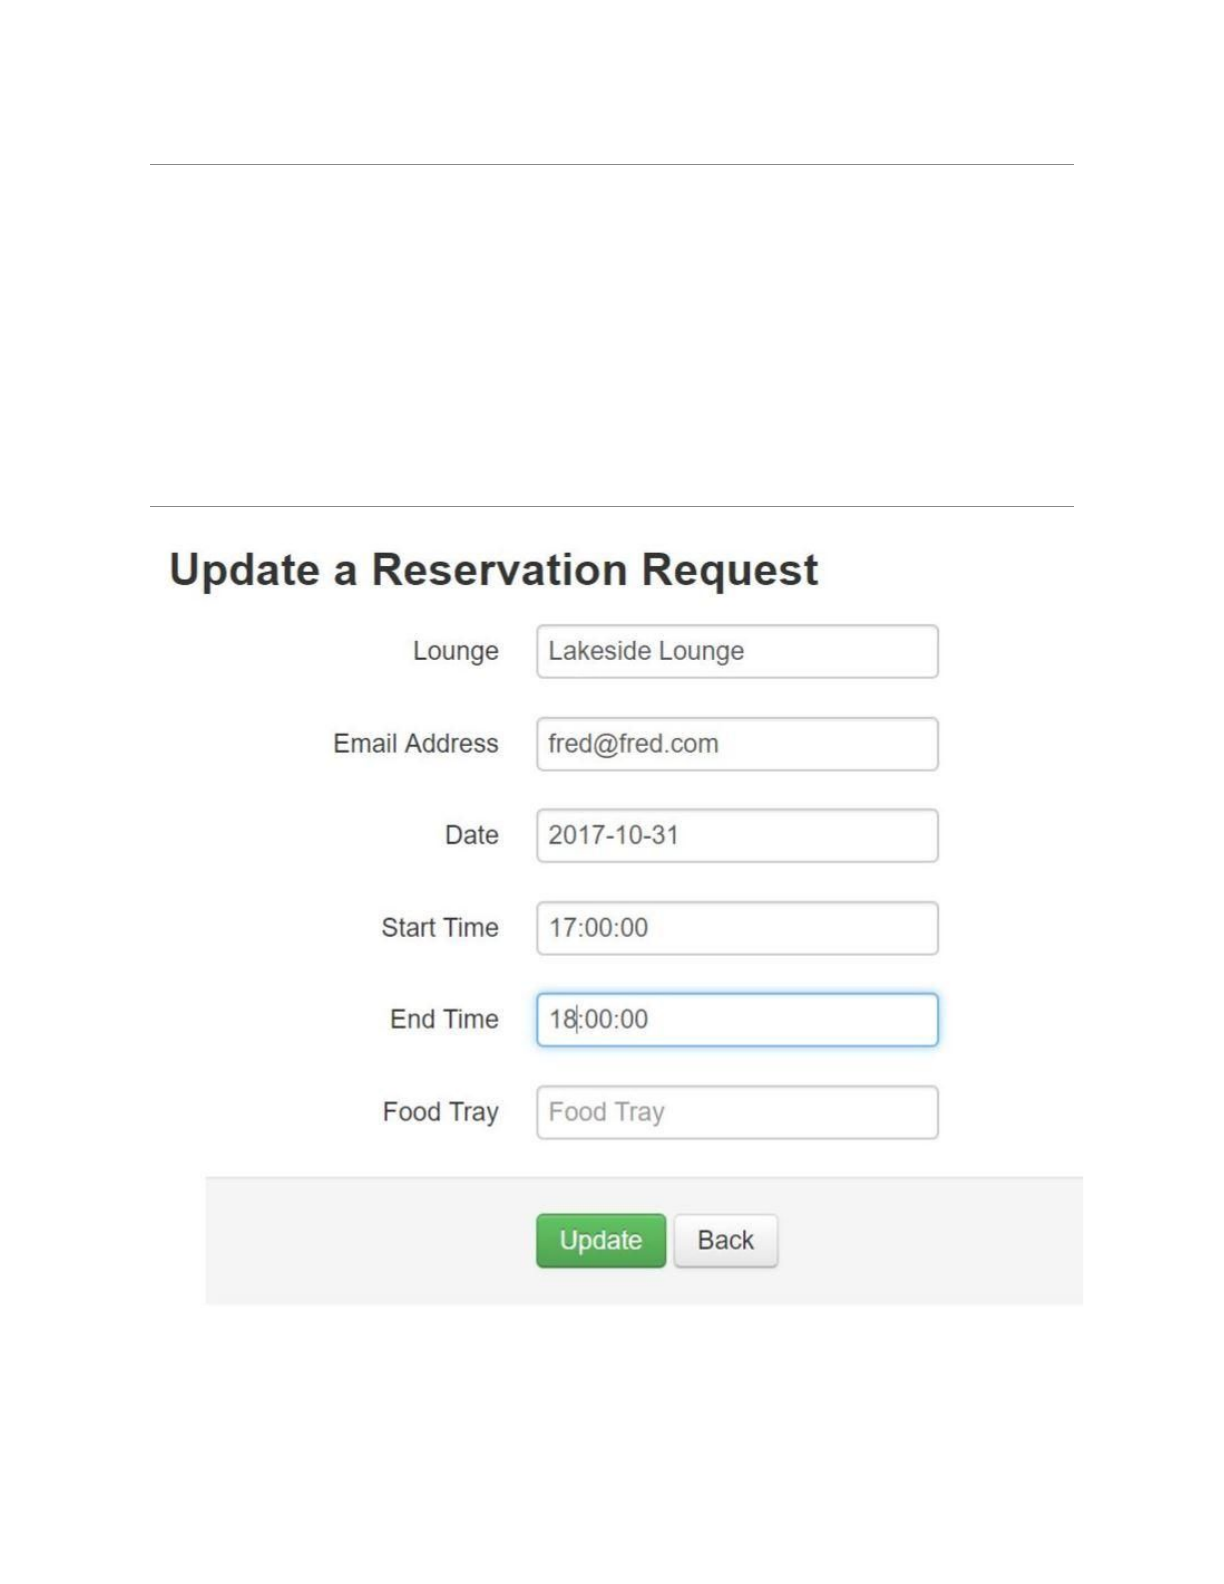Click the Update a Reservation Request heading
The width and height of the screenshot is (1224, 1584).
tap(493, 570)
